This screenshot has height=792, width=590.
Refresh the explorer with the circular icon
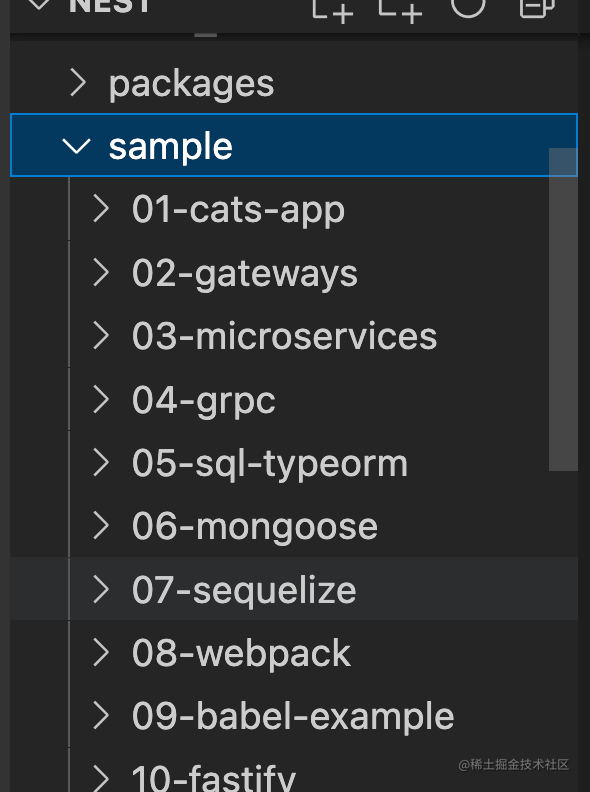coord(468,6)
